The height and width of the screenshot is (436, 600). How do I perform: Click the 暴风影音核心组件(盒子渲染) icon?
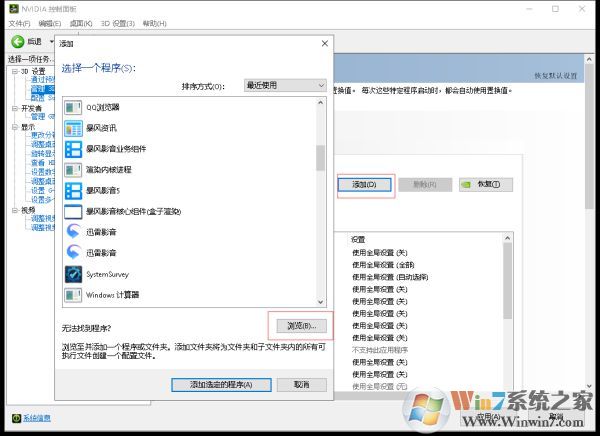click(73, 212)
